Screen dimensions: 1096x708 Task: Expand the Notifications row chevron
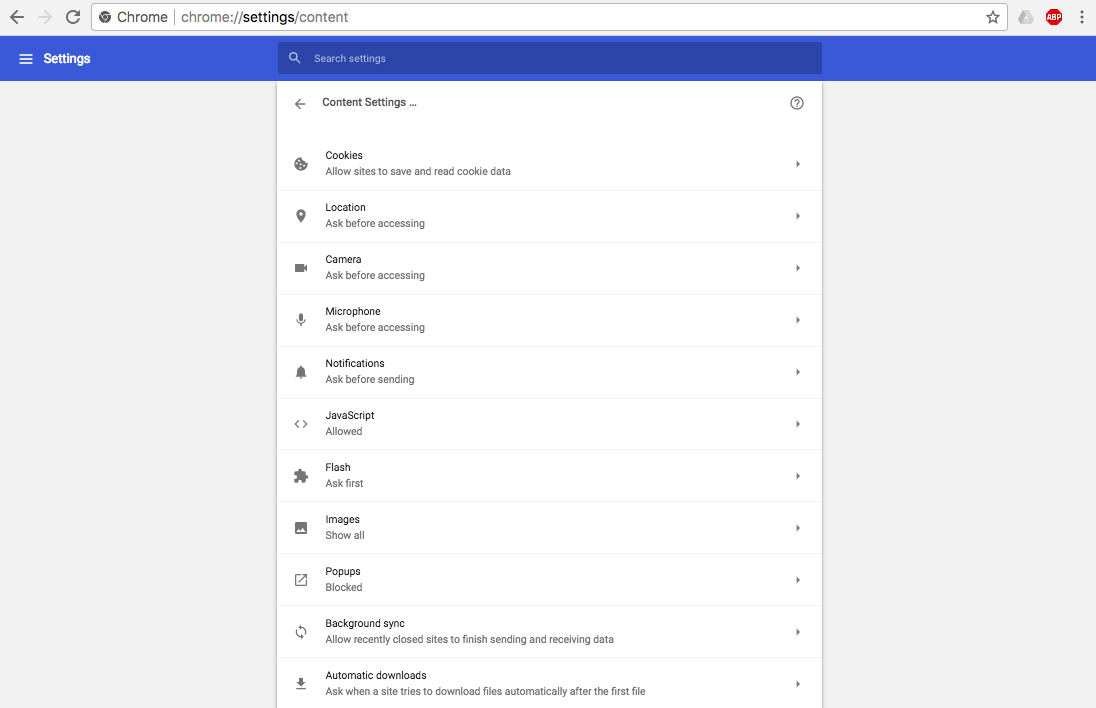798,372
